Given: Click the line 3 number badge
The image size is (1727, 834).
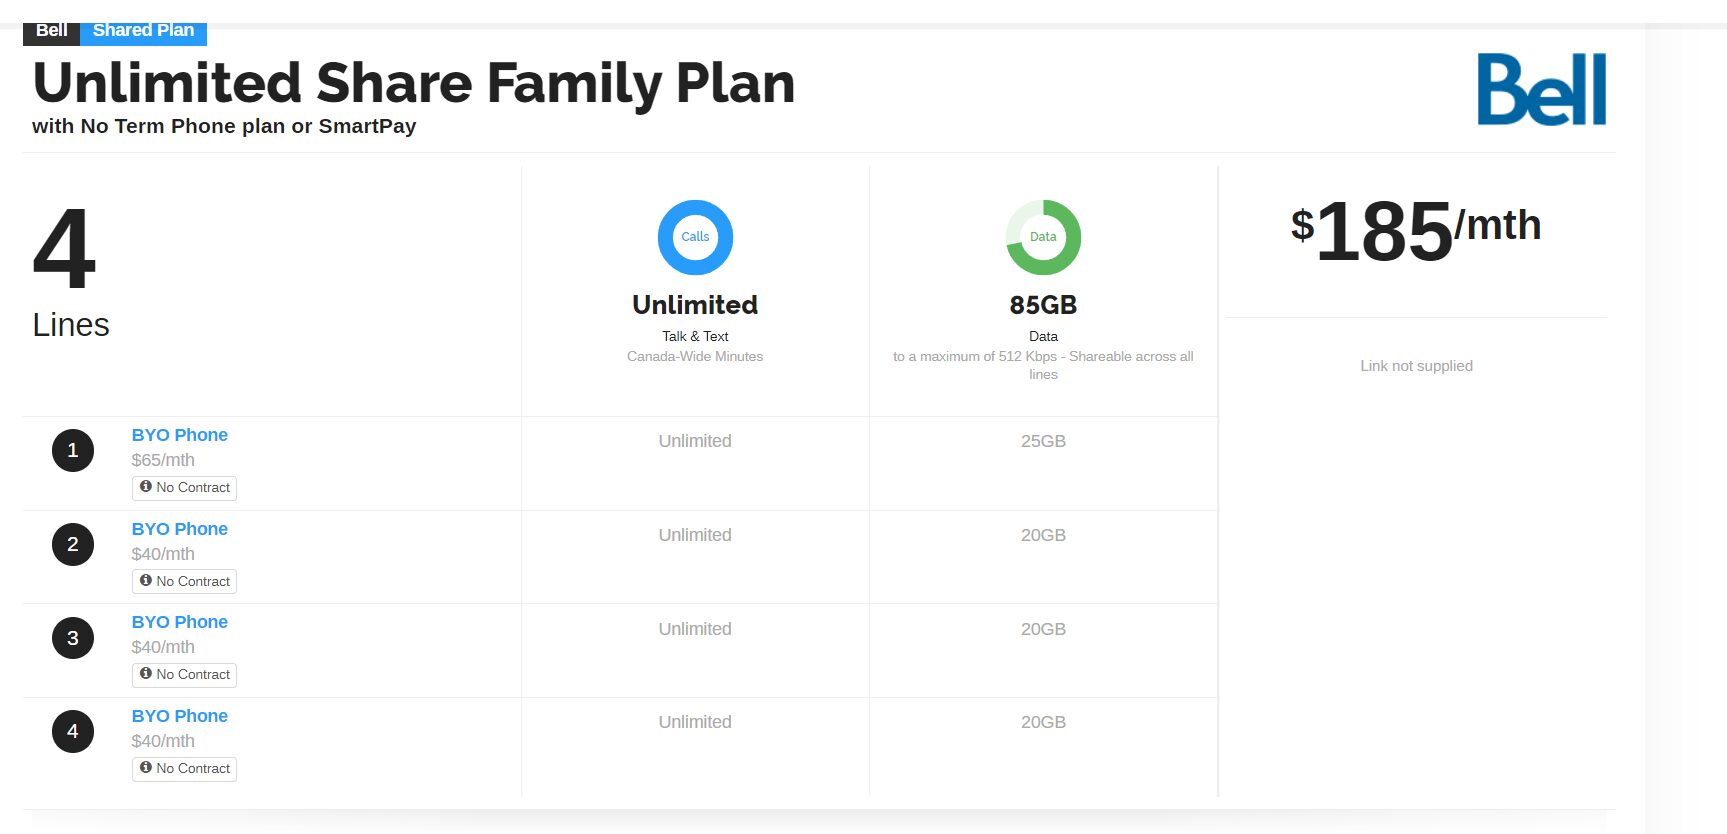Looking at the screenshot, I should [73, 638].
